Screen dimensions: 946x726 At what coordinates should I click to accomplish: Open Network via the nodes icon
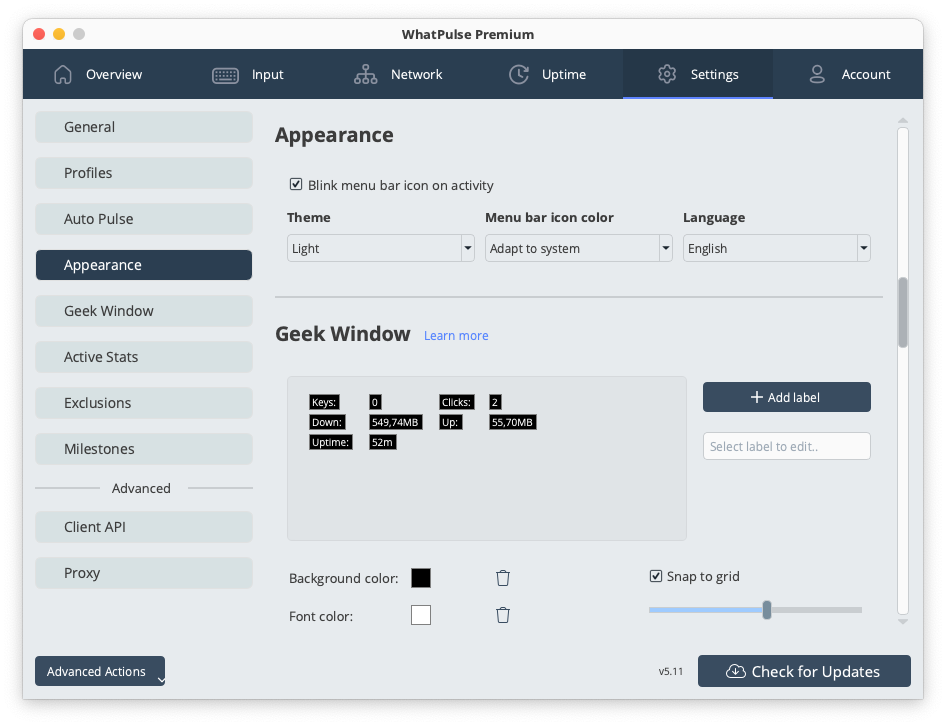(x=365, y=74)
